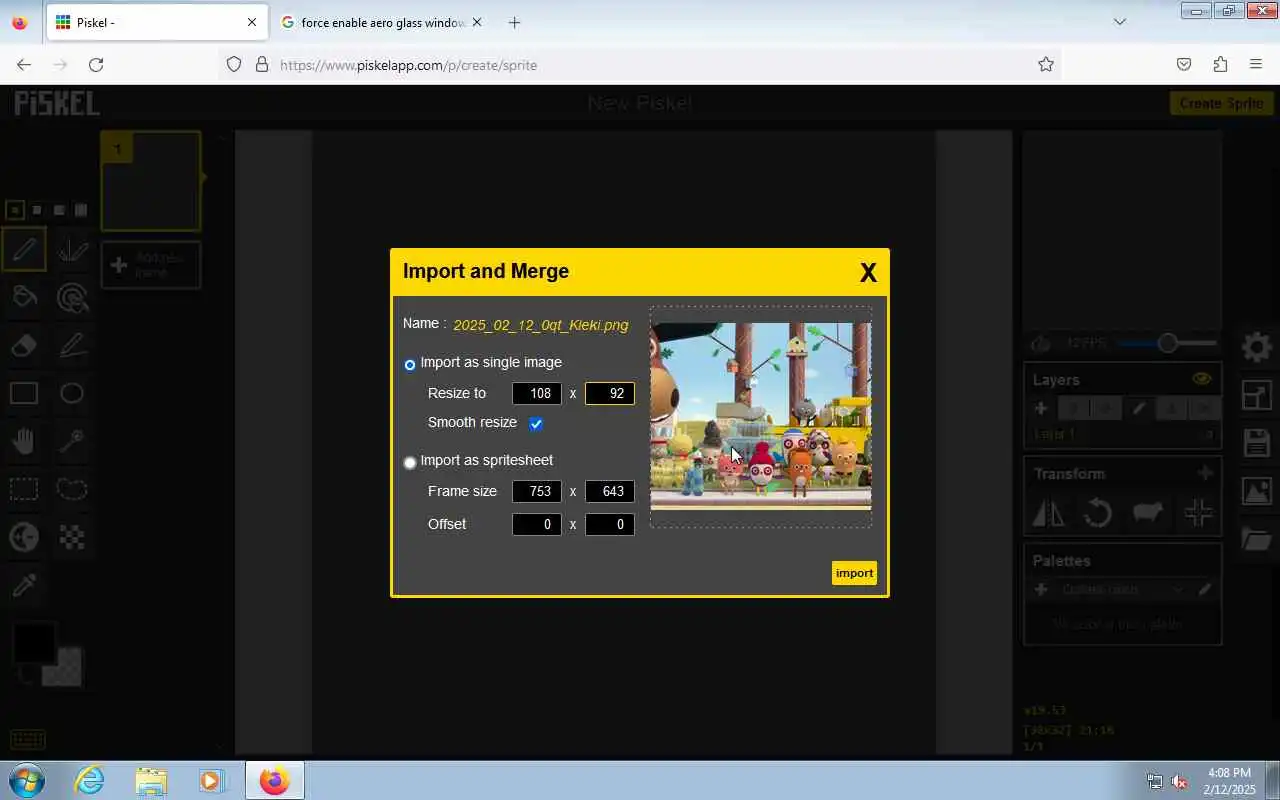Open Windows Explorer from the taskbar
Viewport: 1280px width, 800px height.
pos(151,780)
